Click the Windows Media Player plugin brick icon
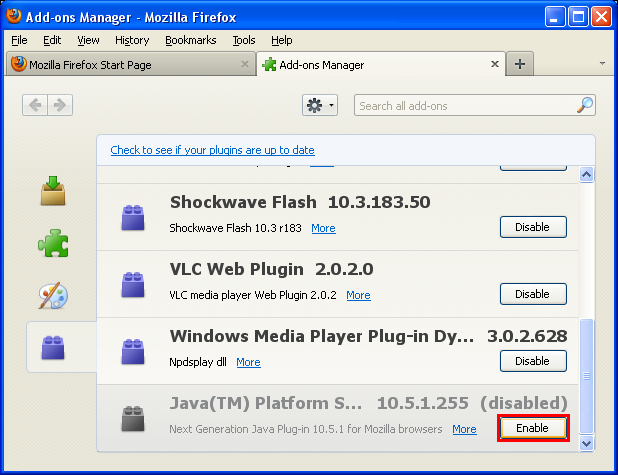The width and height of the screenshot is (618, 475). (133, 352)
